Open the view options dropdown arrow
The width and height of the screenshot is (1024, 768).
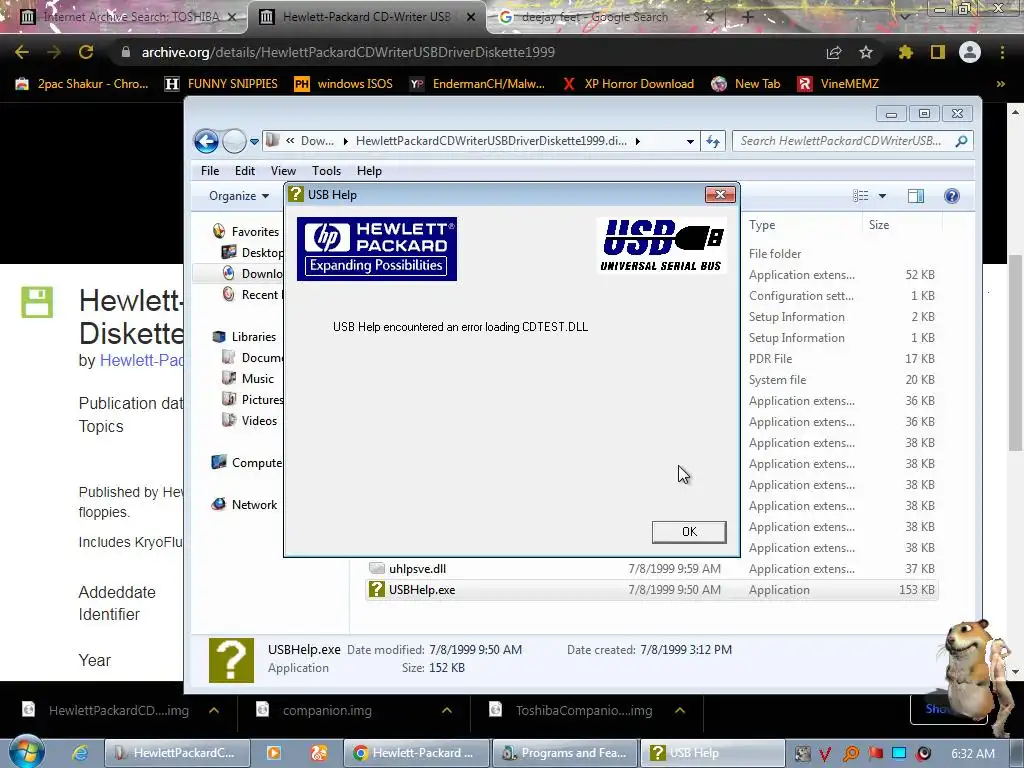click(x=882, y=196)
